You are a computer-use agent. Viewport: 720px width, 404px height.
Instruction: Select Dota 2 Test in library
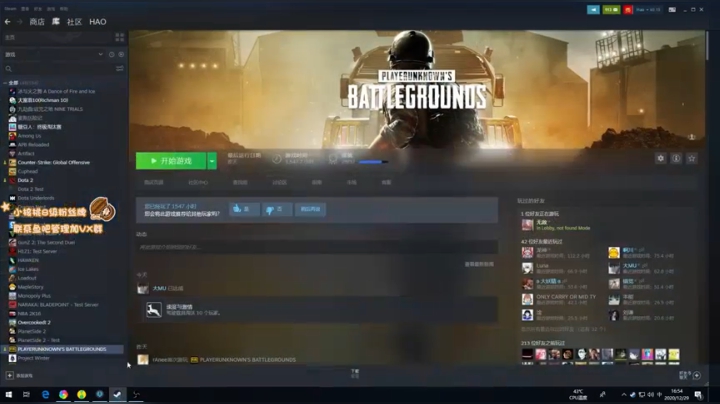coord(30,189)
